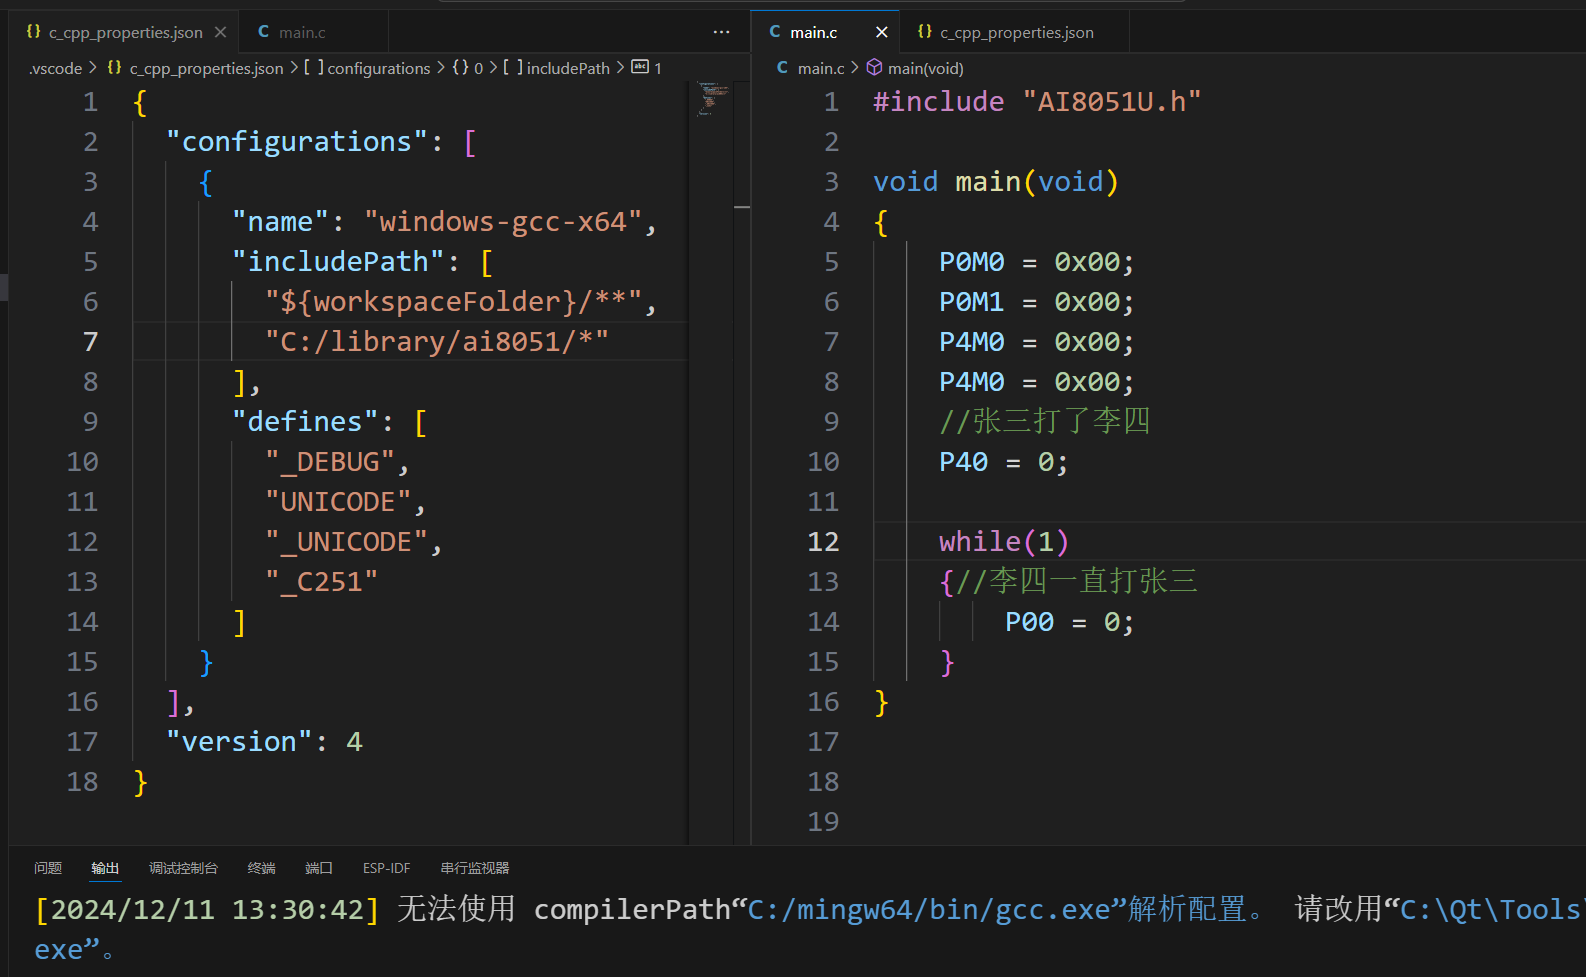Image resolution: width=1586 pixels, height=977 pixels.
Task: Click the last breadcrumb string item 1
Action: click(x=658, y=68)
